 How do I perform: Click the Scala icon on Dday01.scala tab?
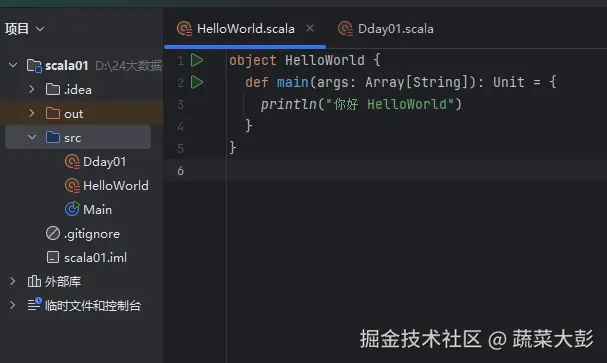tap(345, 29)
